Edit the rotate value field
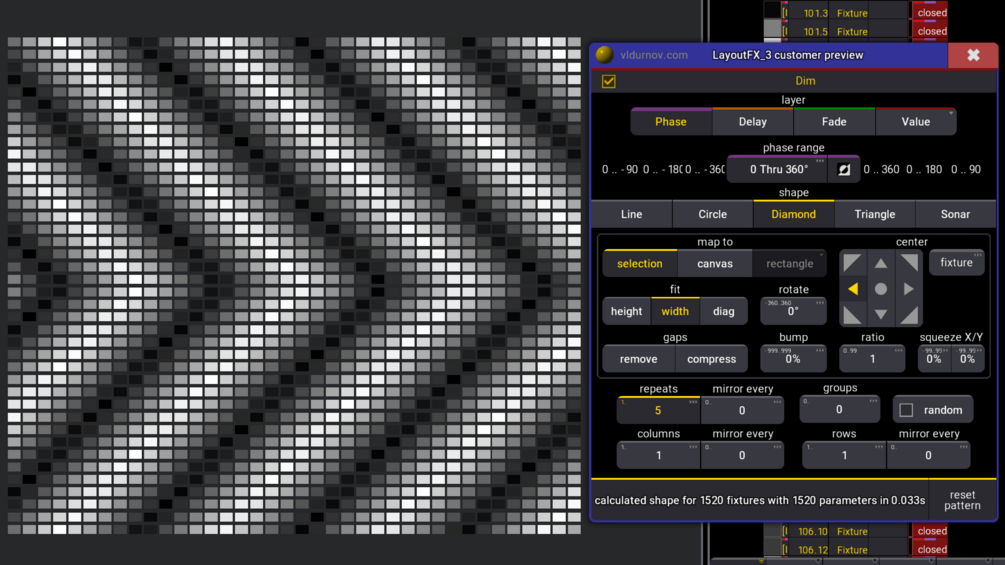 [x=793, y=311]
